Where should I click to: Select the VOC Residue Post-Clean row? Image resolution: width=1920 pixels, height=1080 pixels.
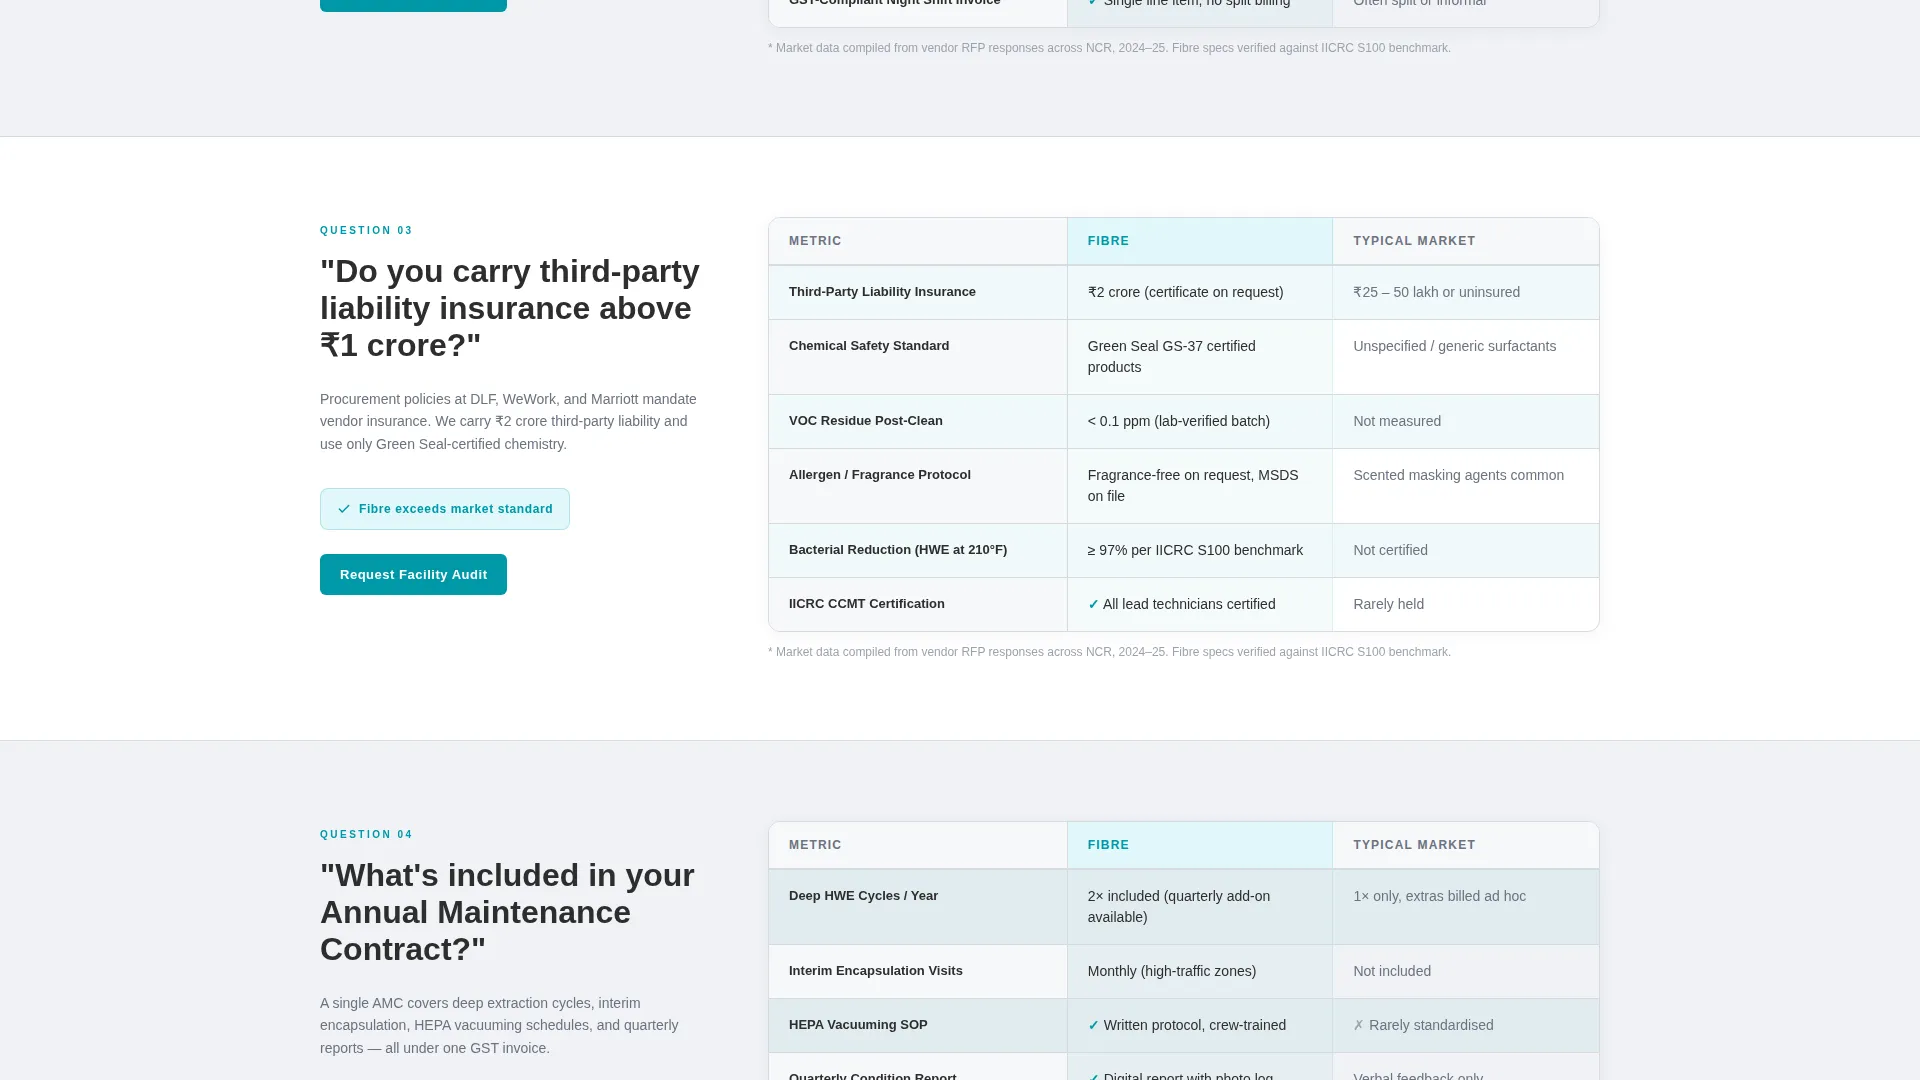(1184, 421)
